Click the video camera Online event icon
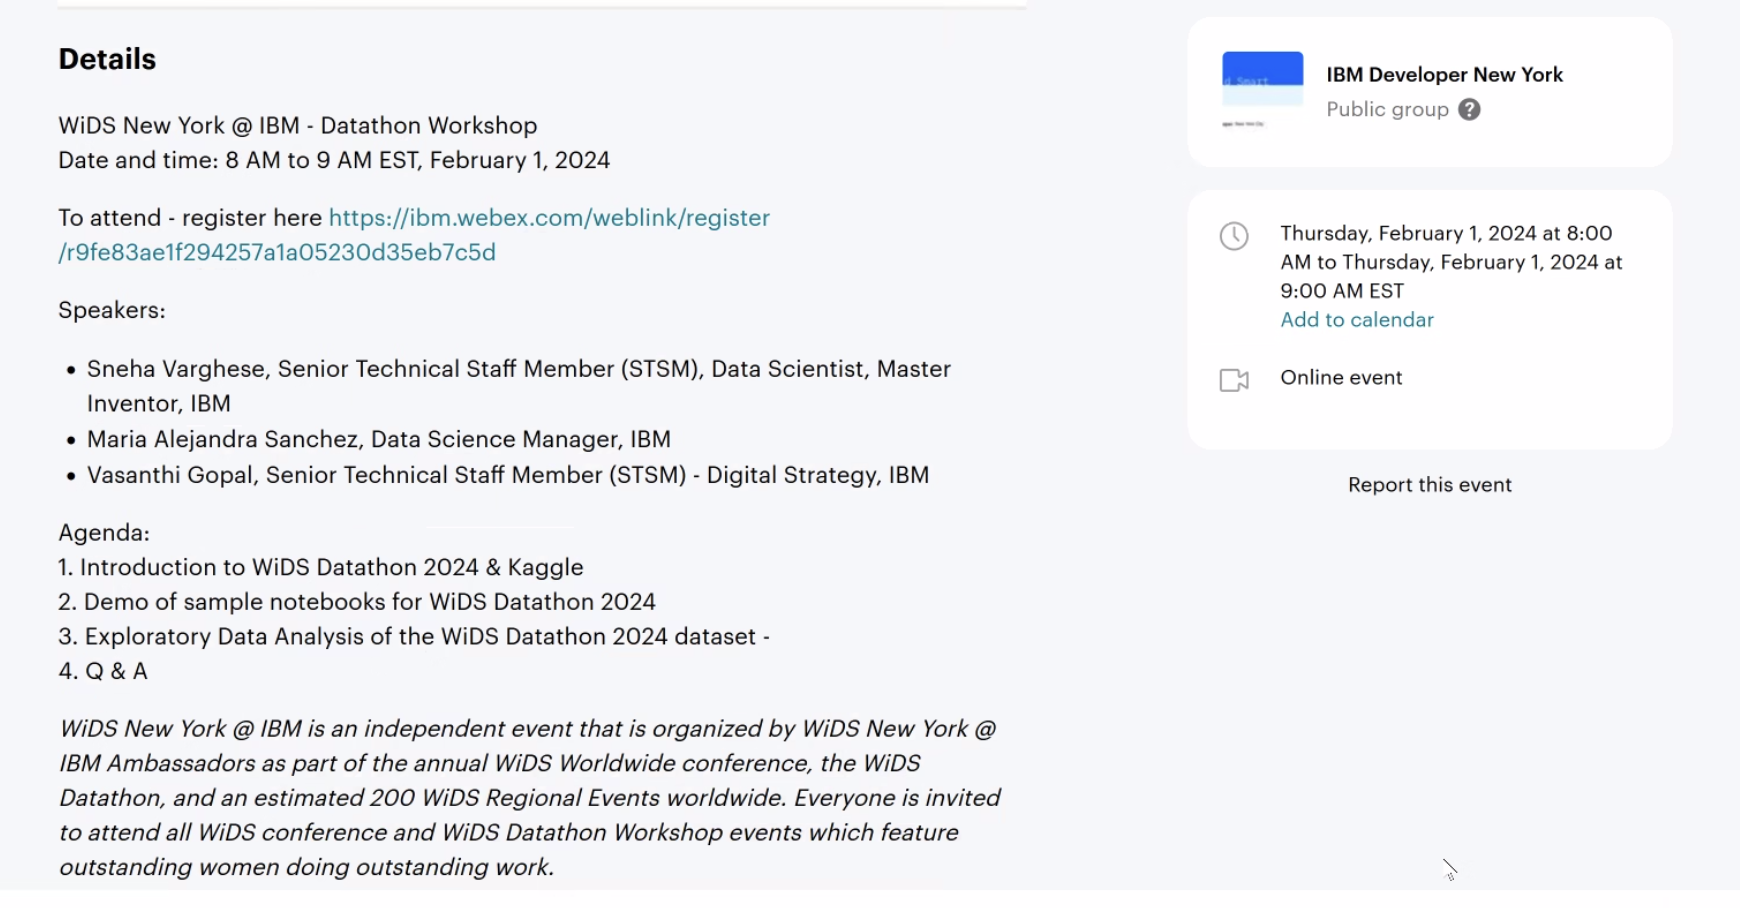 click(x=1234, y=380)
